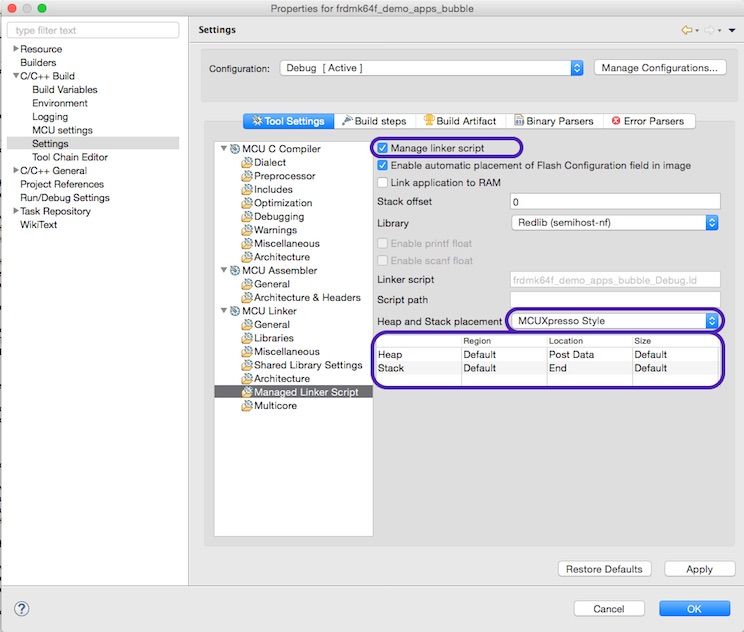Open the view menu triangle icon
The height and width of the screenshot is (632, 744).
[732, 30]
